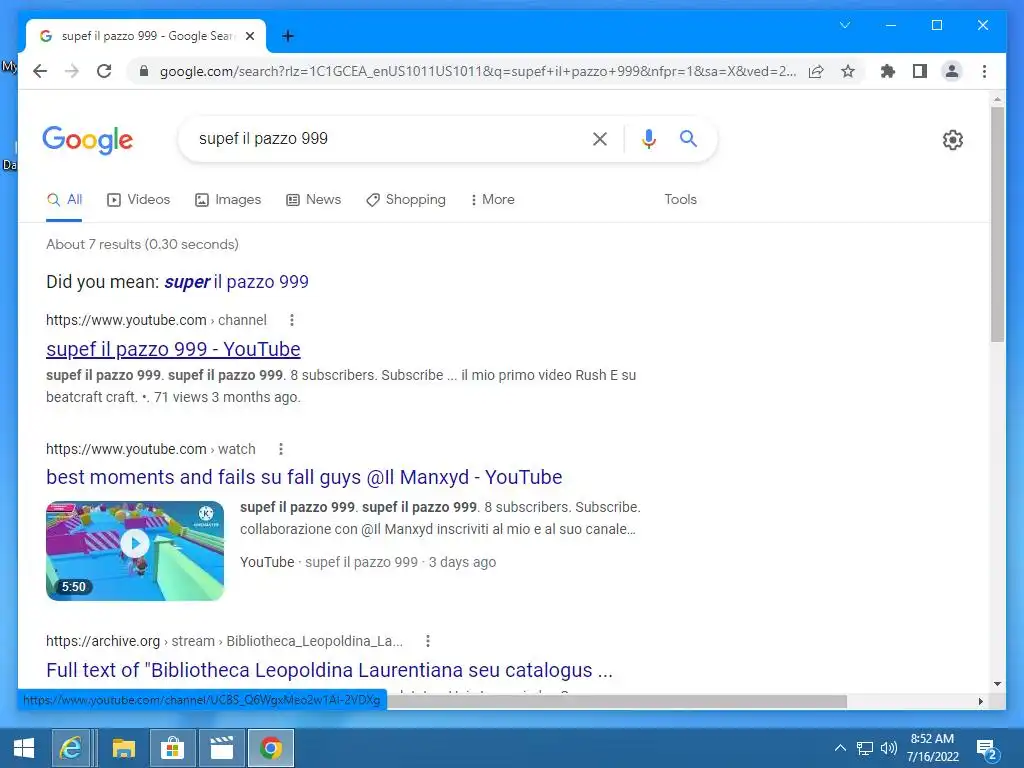
Task: Open Google quick settings gear
Action: [x=953, y=140]
